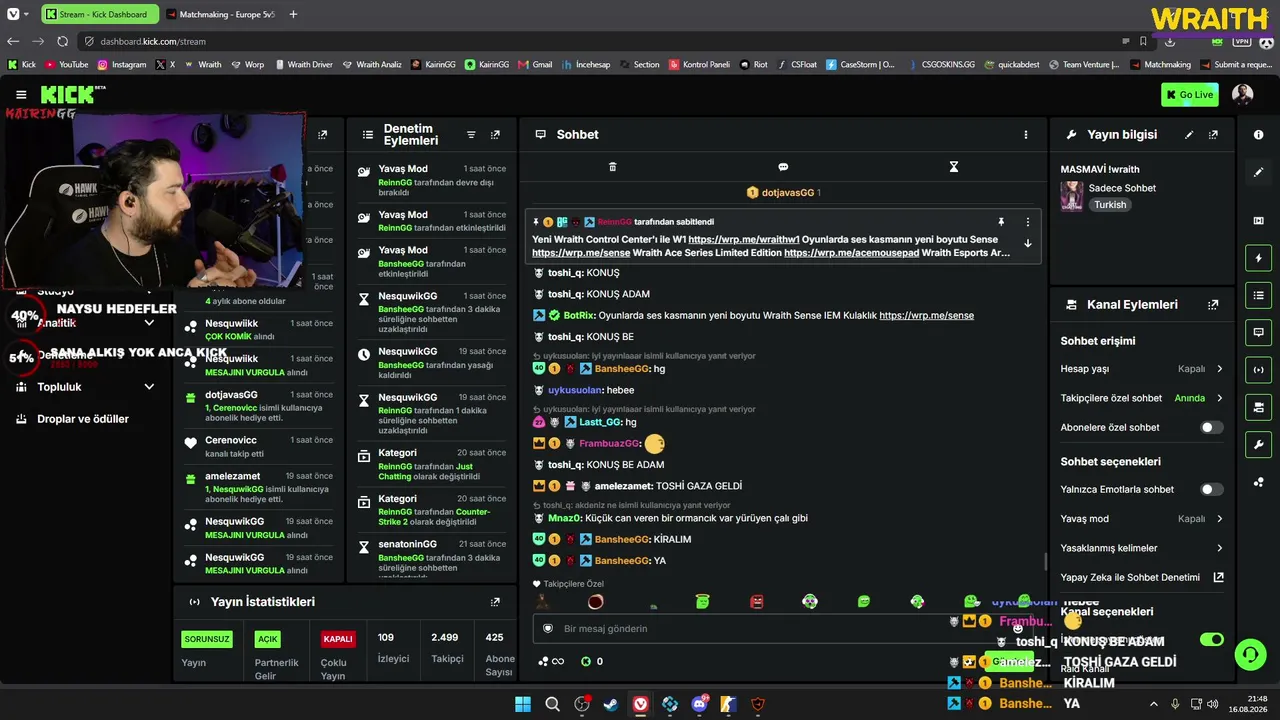Open the Instagram bookmark

(x=121, y=64)
